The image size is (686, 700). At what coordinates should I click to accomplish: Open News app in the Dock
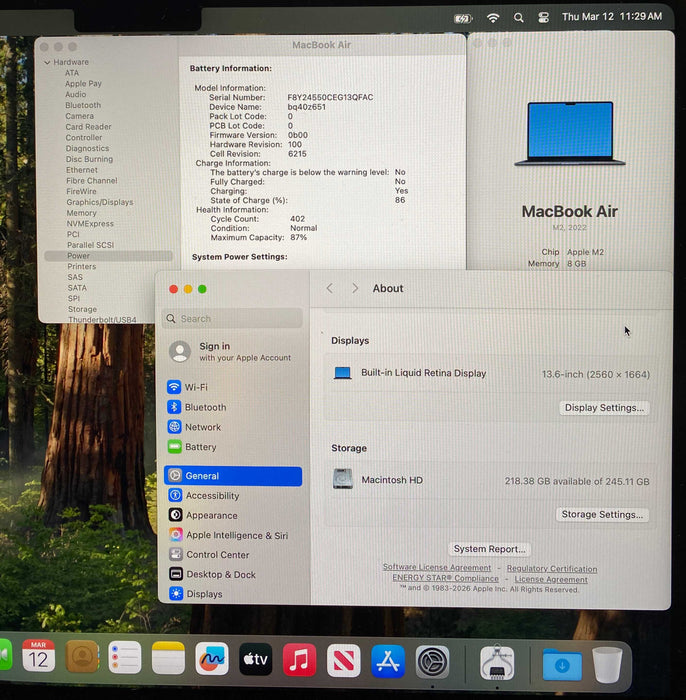click(344, 661)
